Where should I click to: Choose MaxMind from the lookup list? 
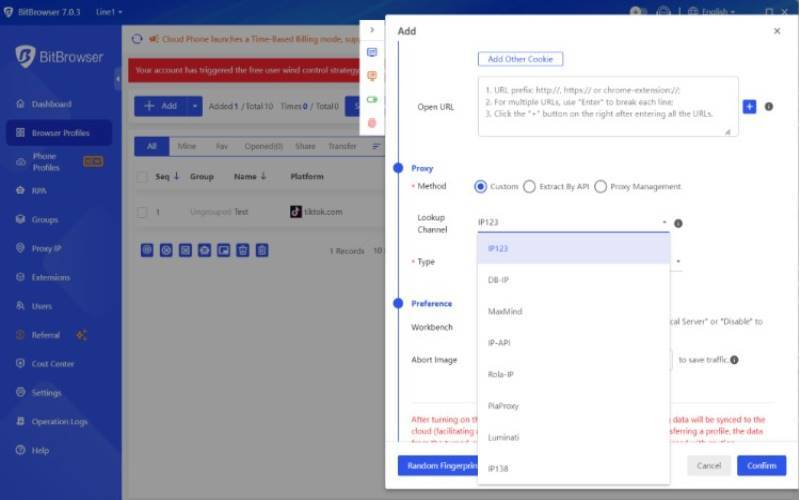[x=505, y=311]
